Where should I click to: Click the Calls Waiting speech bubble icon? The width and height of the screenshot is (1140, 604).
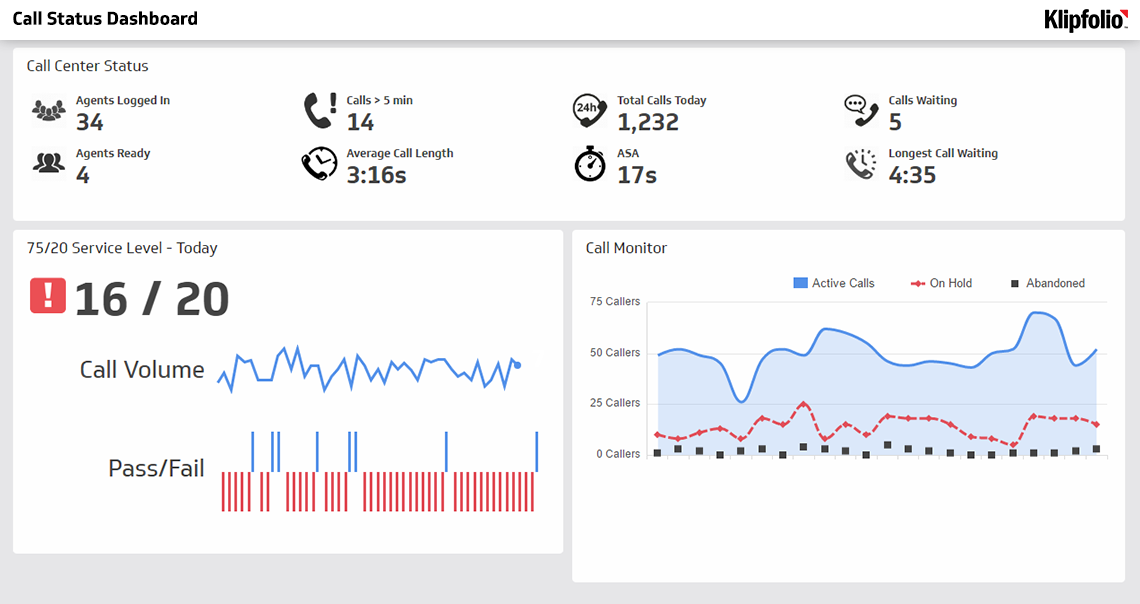[860, 110]
